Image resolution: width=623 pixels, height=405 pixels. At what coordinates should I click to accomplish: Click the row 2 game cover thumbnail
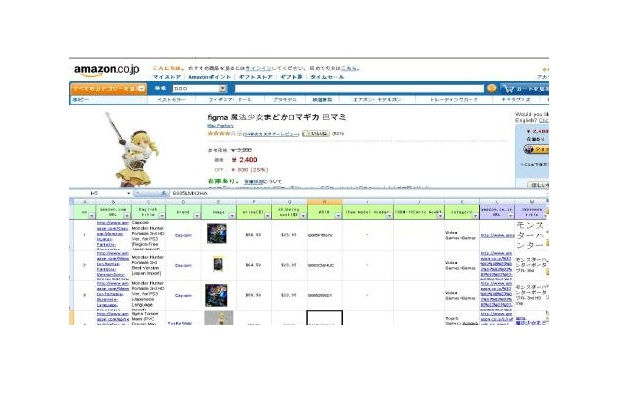pos(218,264)
